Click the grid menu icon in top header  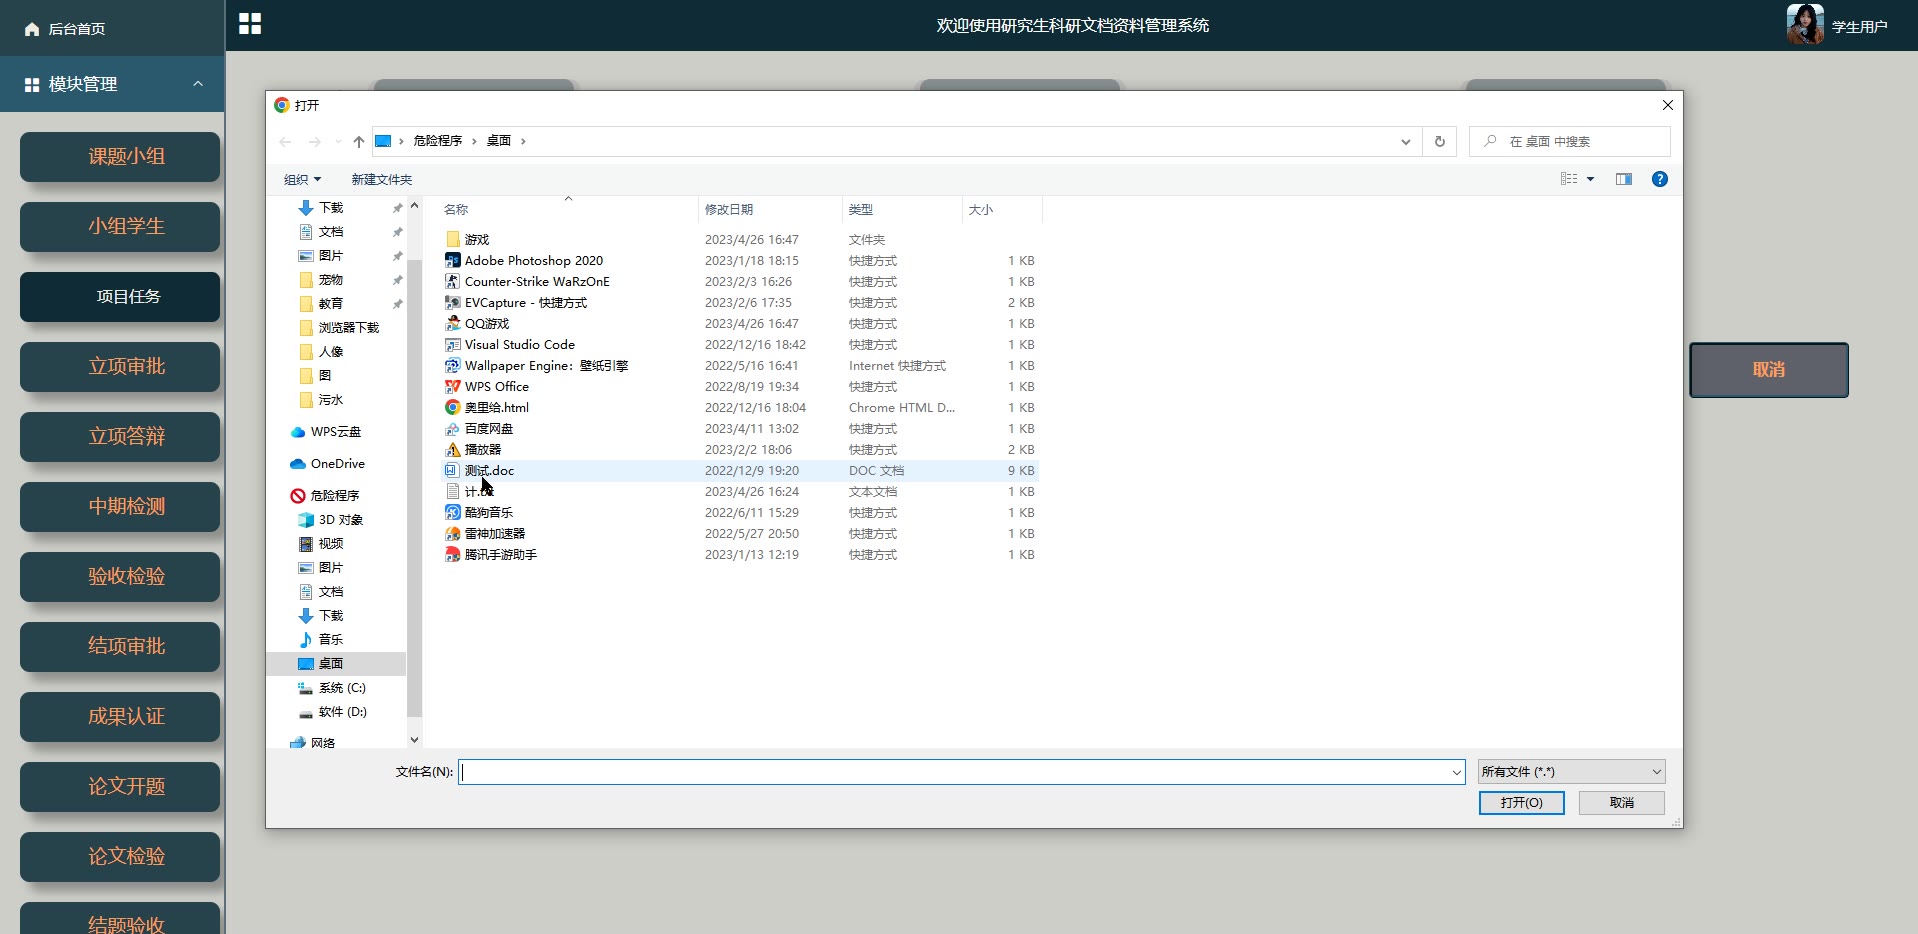[250, 24]
